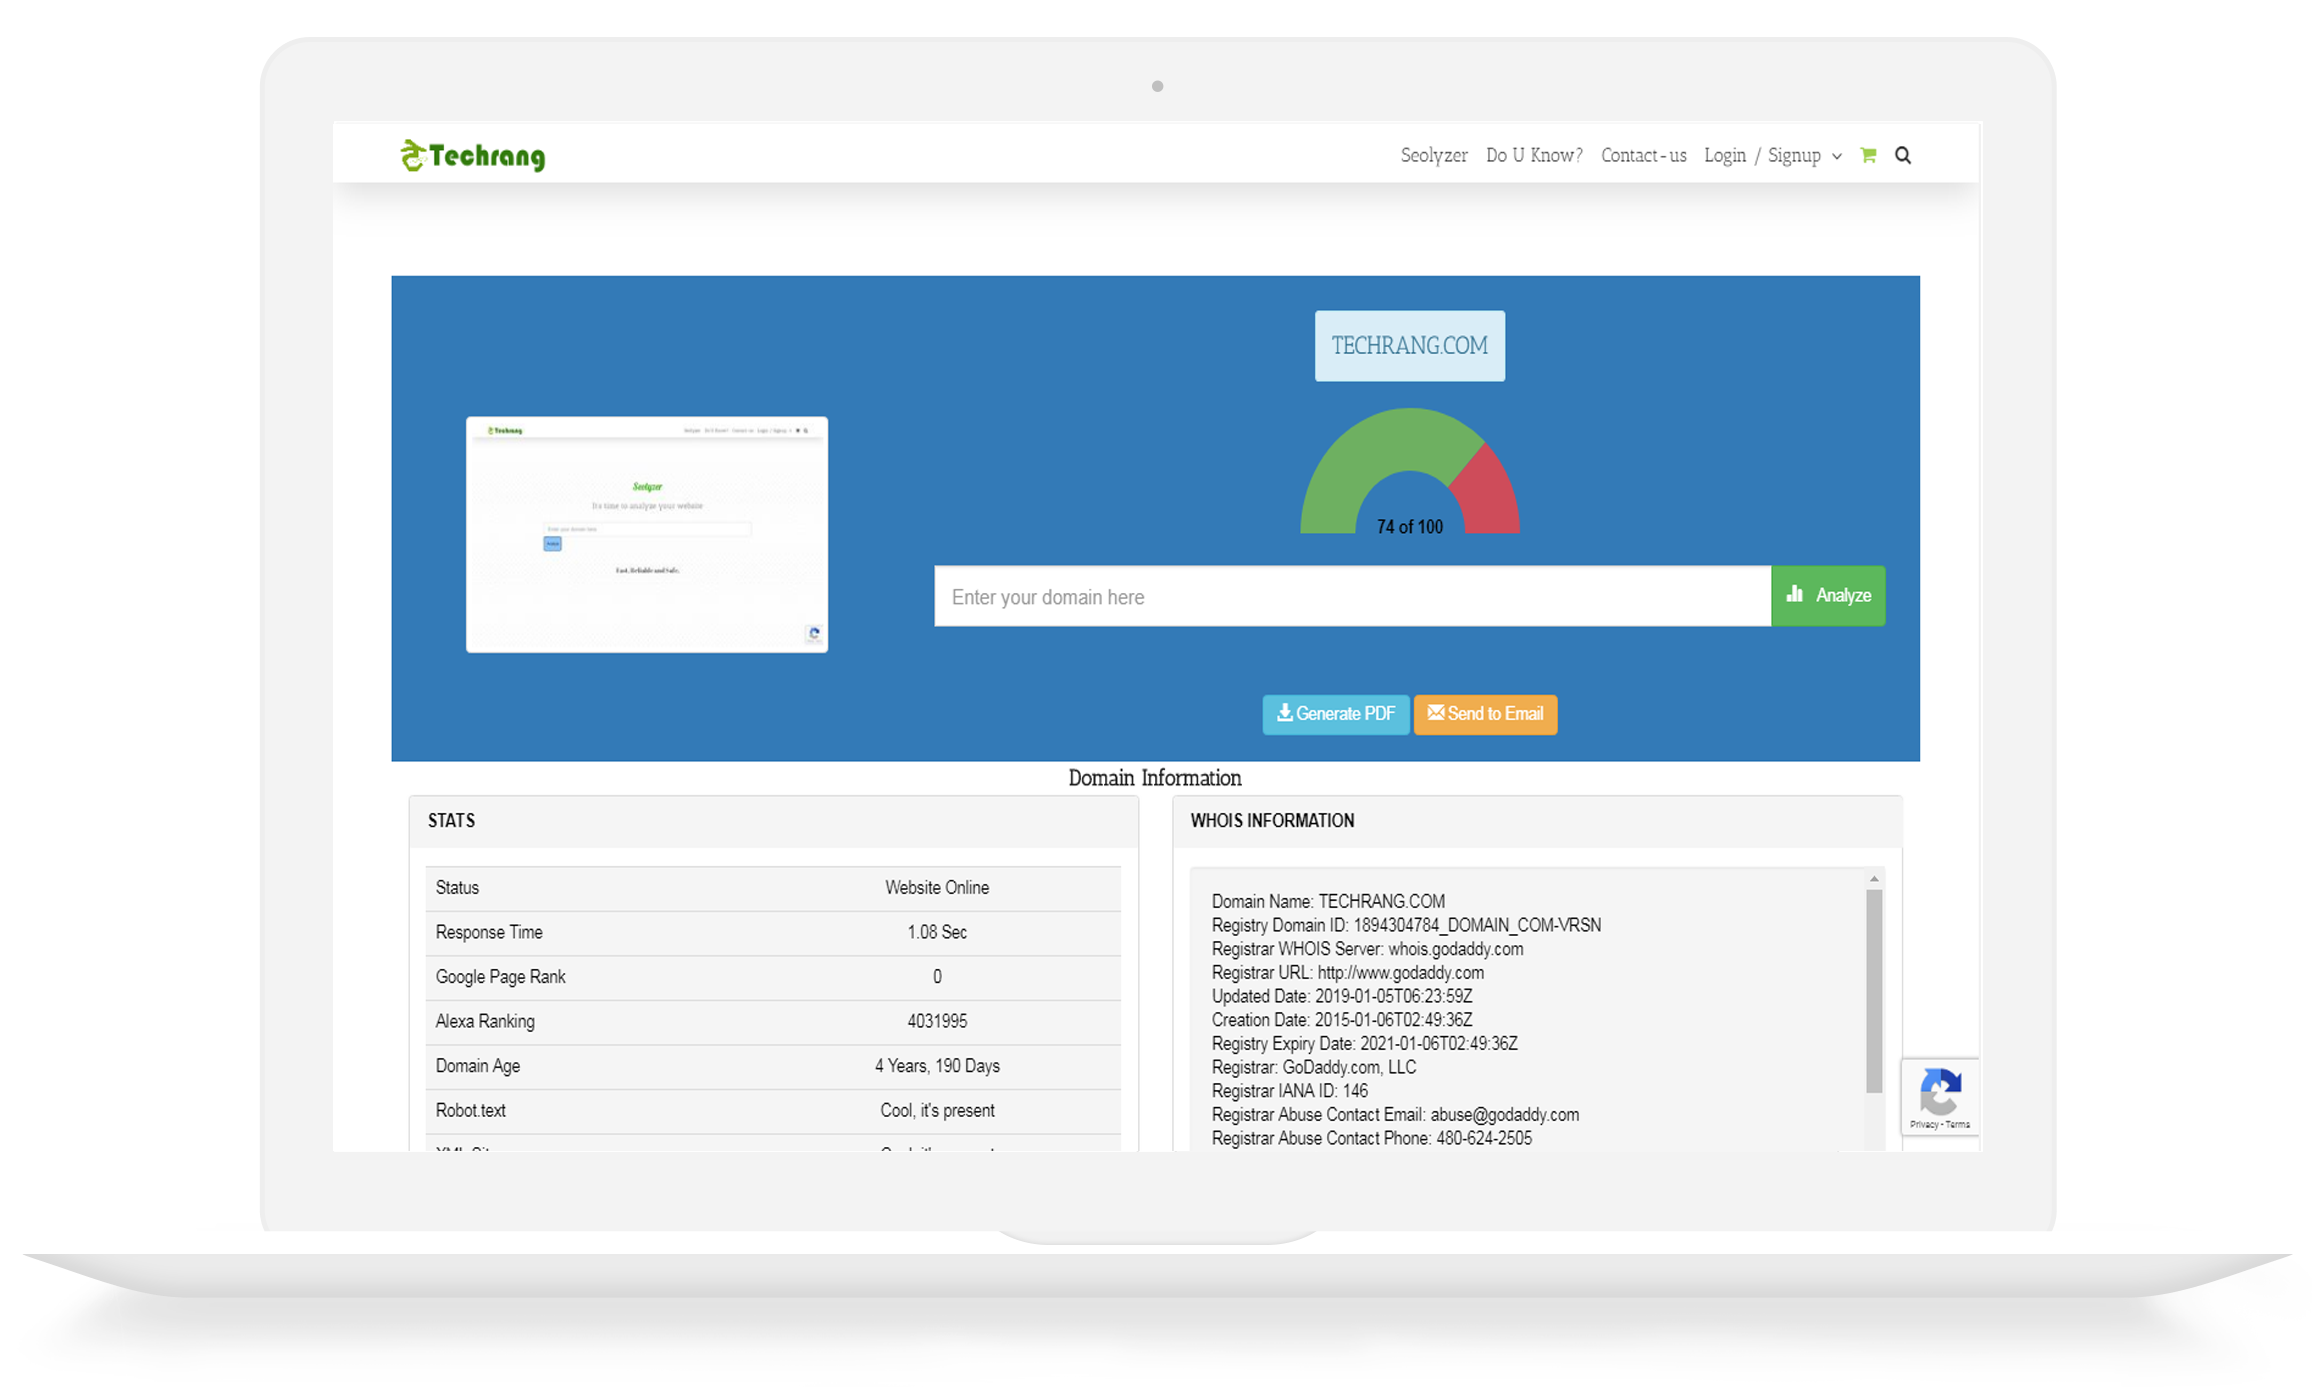Viewport: 2312px width, 1400px height.
Task: Click the Login / Signup link
Action: 1762,155
